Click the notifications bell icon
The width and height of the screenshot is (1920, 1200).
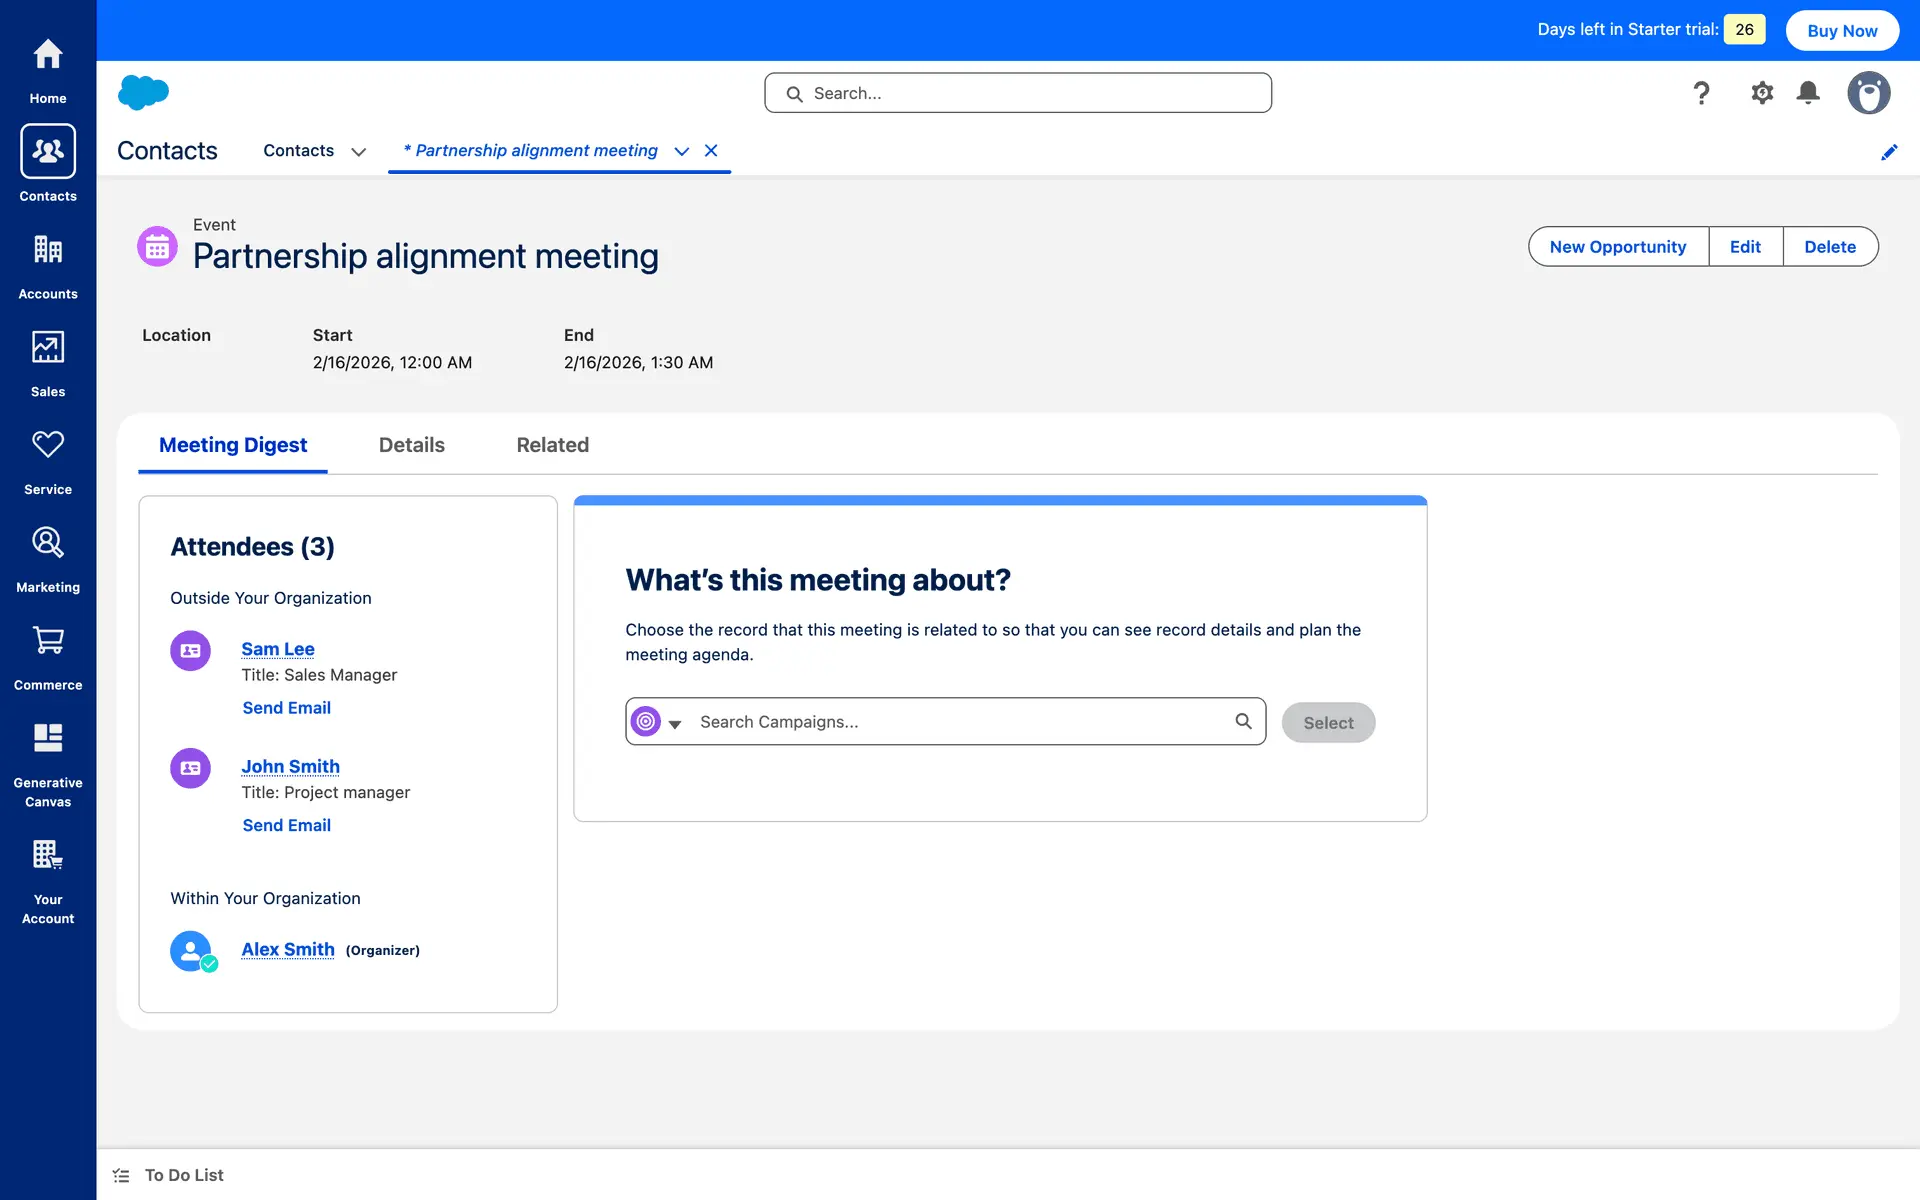coord(1807,93)
